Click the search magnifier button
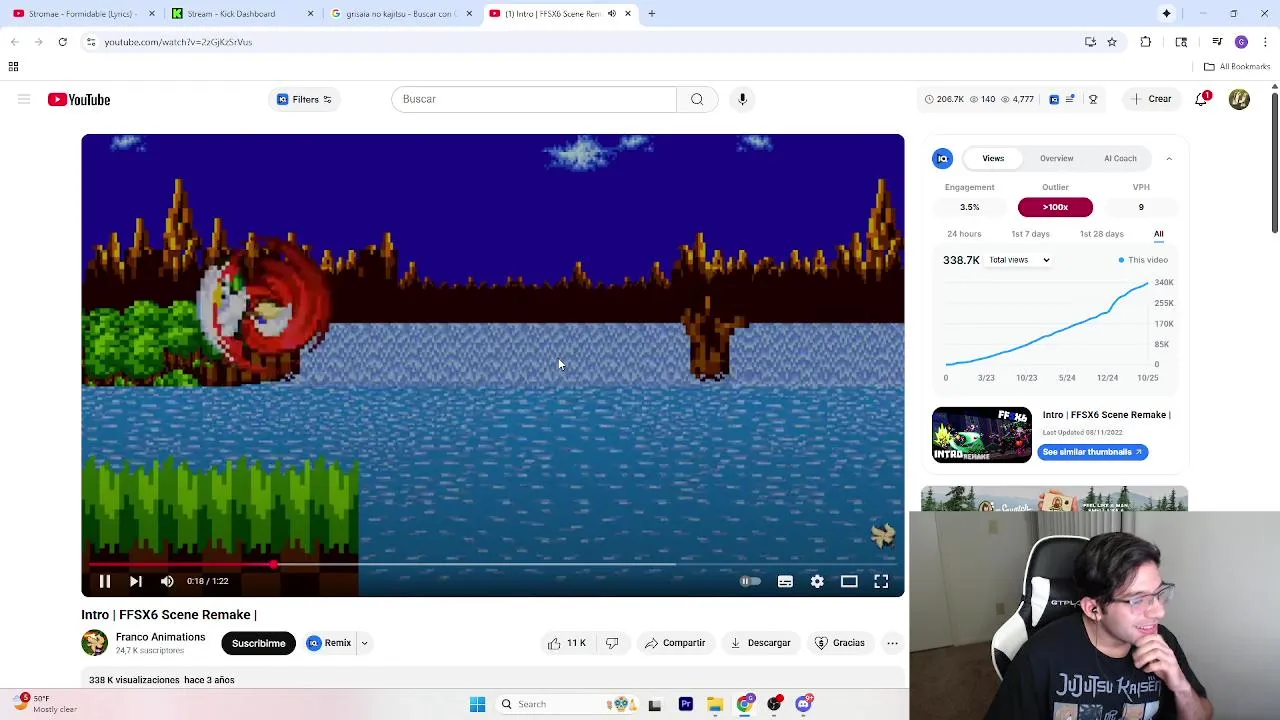The height and width of the screenshot is (720, 1280). 697,99
